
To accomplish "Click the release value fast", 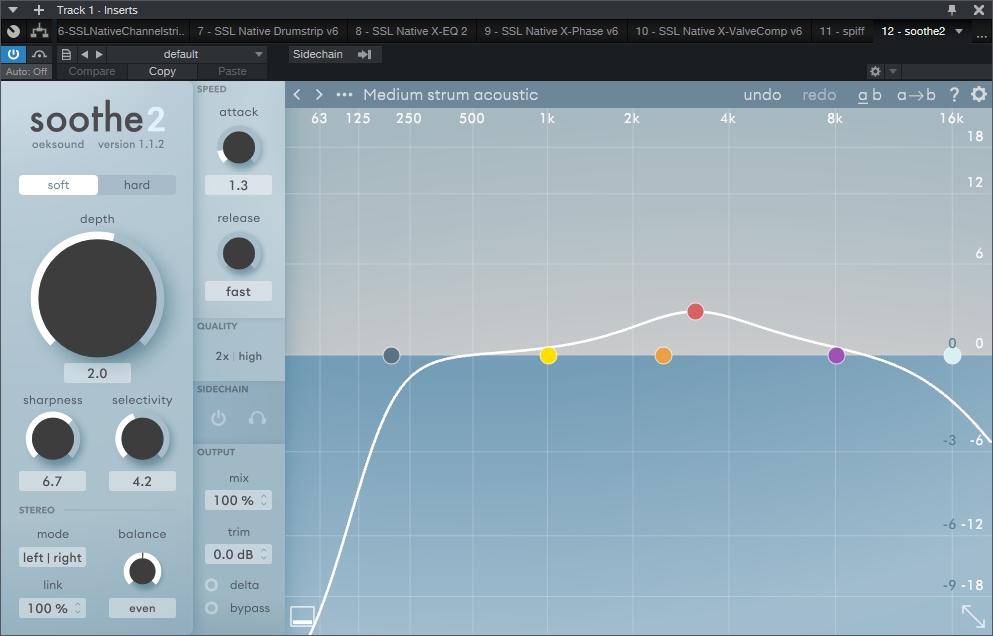I will point(238,291).
